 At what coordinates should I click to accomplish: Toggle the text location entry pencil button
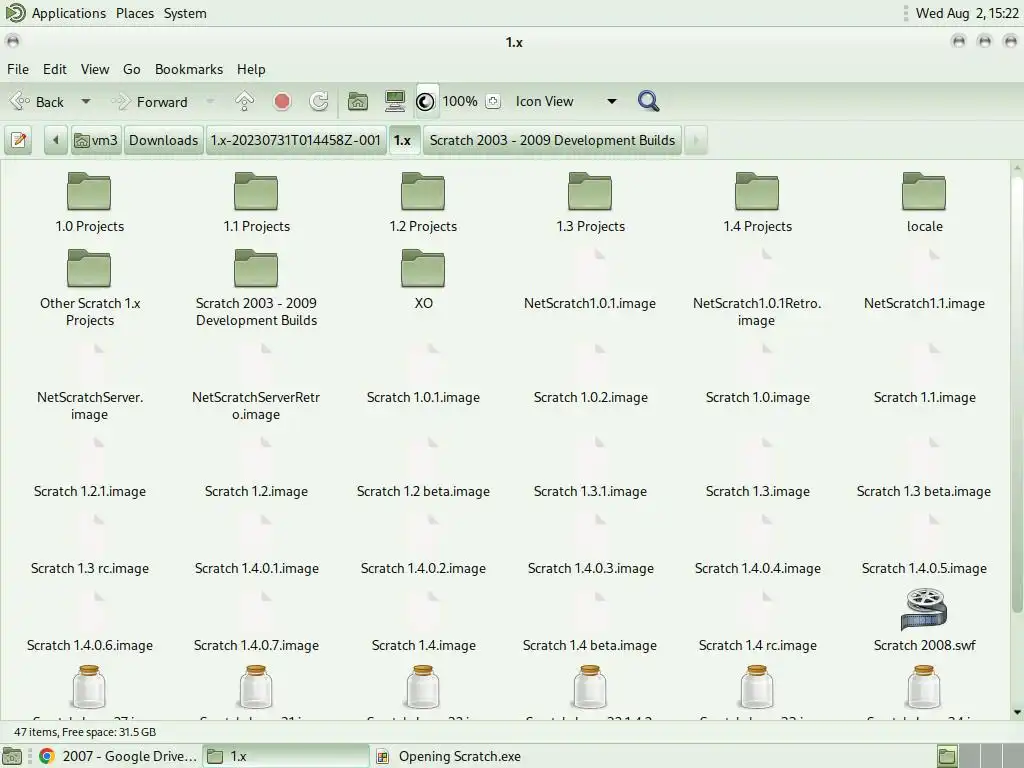pyautogui.click(x=19, y=140)
